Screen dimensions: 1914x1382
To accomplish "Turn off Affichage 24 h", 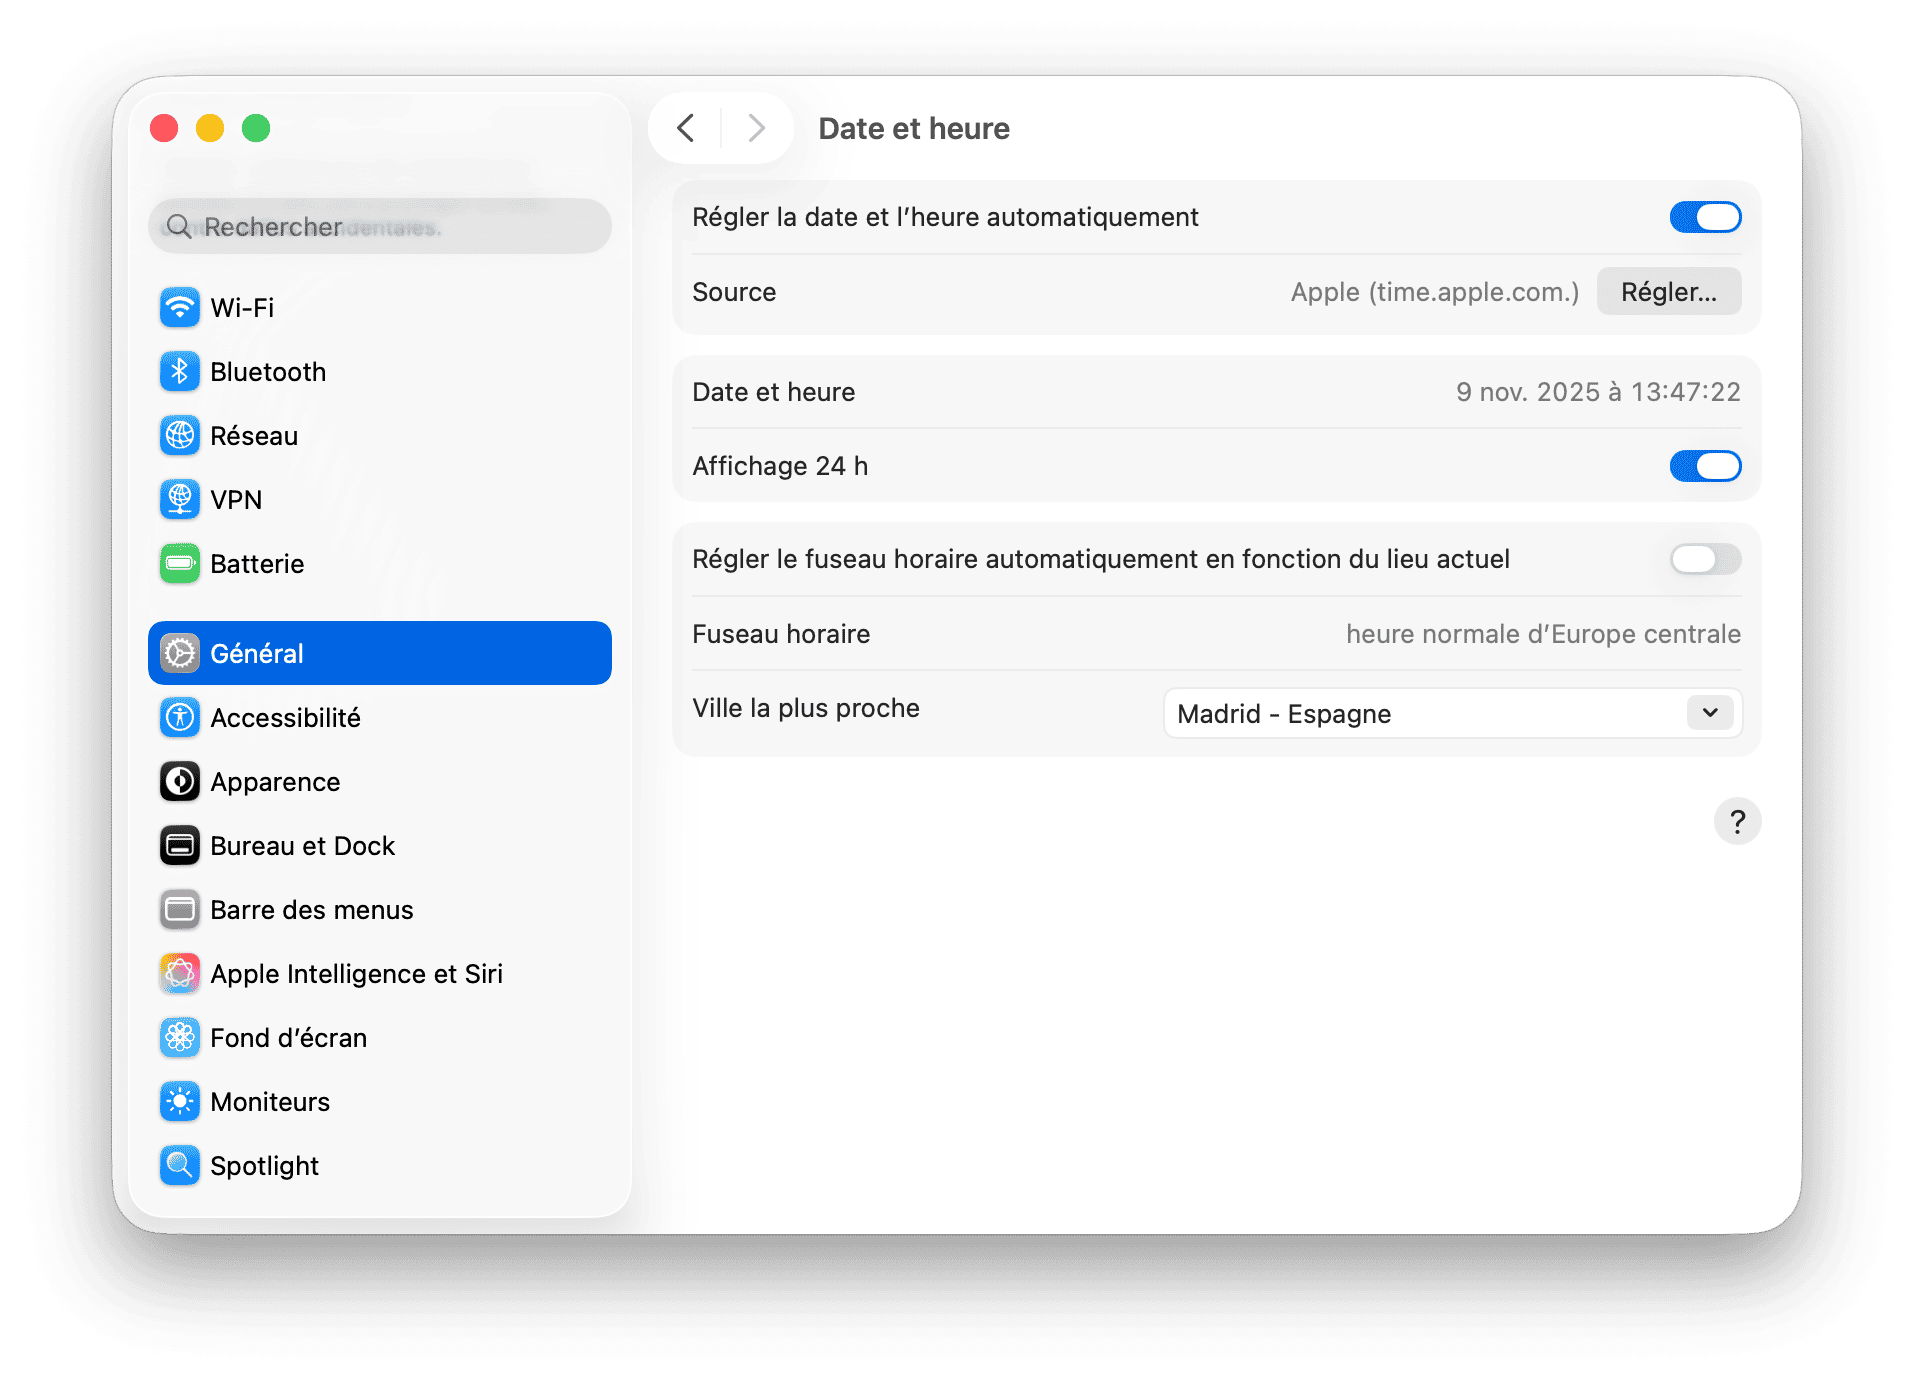I will [1705, 466].
